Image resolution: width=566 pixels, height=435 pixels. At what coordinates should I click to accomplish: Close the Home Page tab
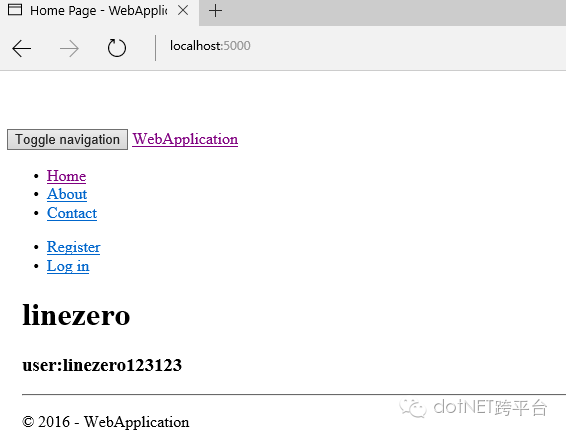tap(183, 10)
